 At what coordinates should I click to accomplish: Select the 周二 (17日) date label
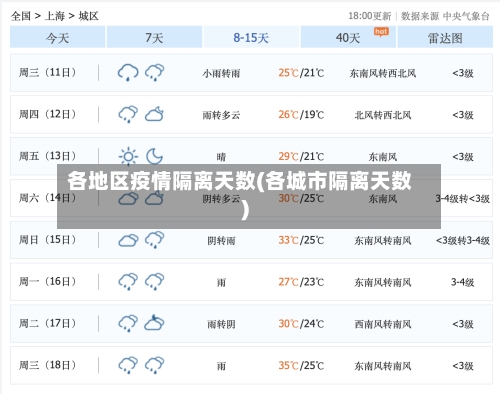tap(47, 323)
